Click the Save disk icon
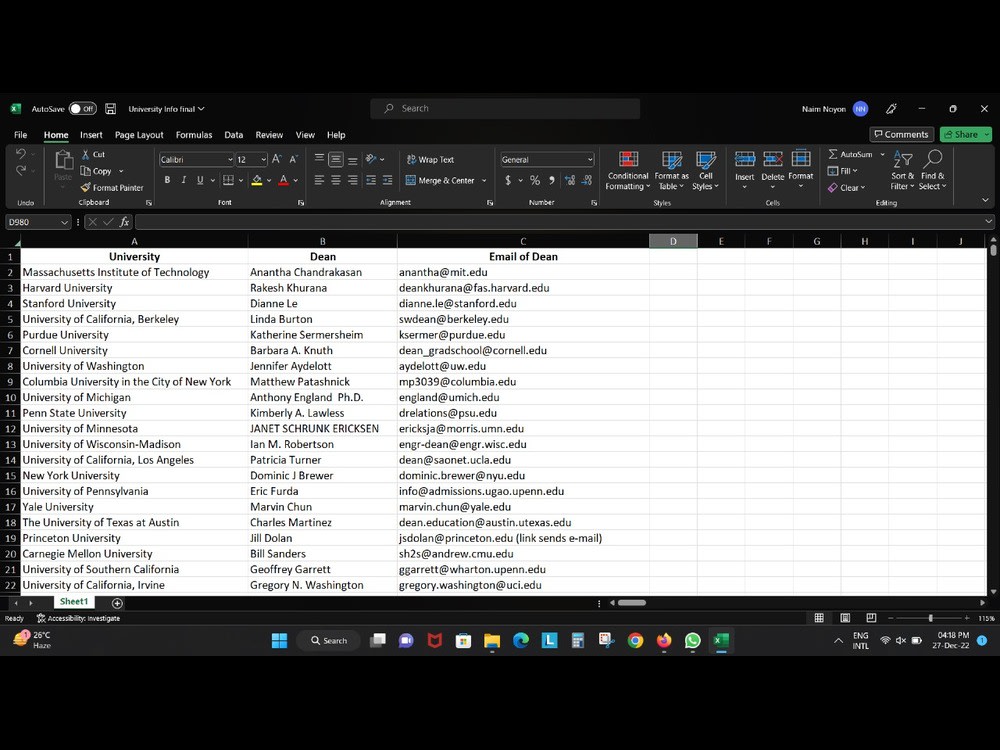Image resolution: width=1000 pixels, height=750 pixels. (110, 109)
